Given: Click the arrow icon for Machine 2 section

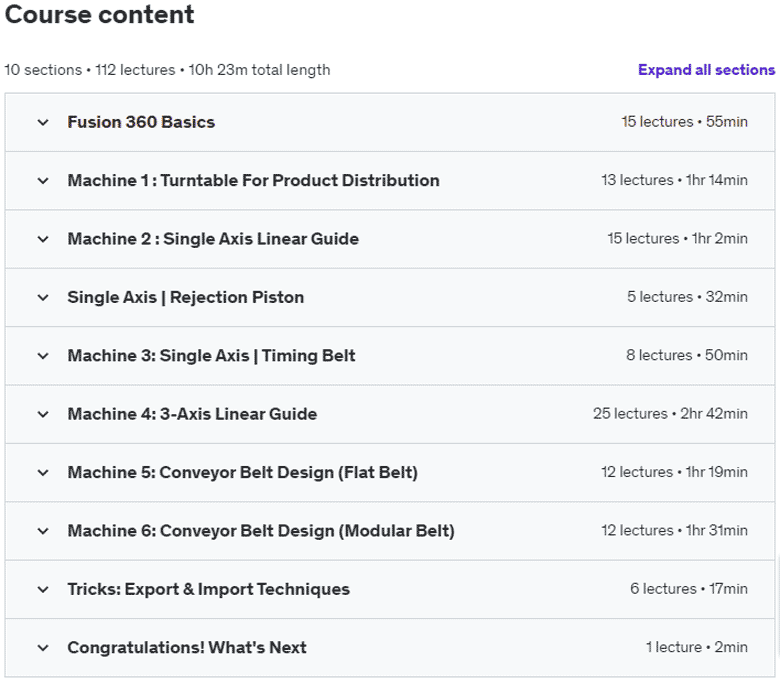Looking at the screenshot, I should (x=42, y=239).
